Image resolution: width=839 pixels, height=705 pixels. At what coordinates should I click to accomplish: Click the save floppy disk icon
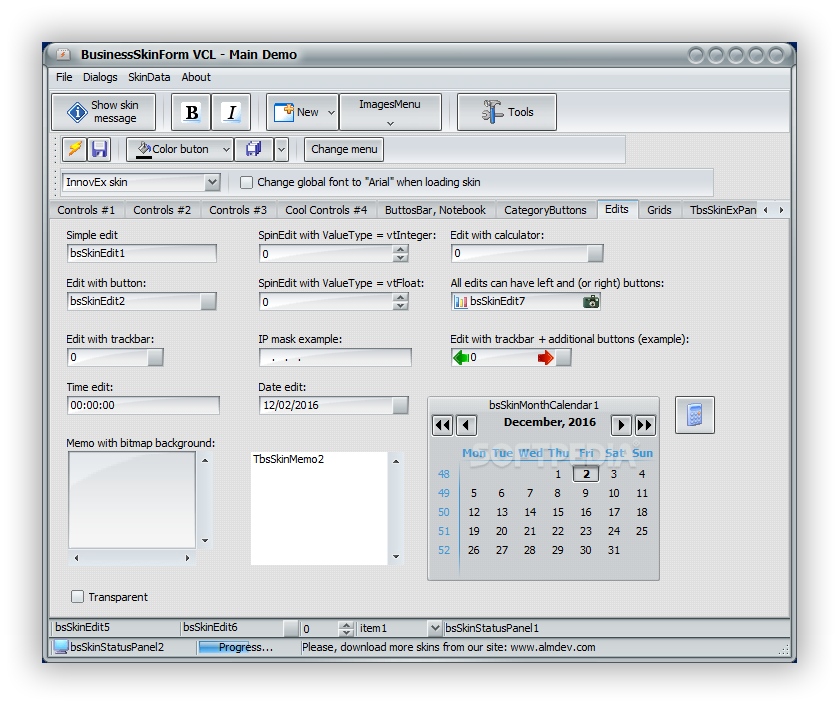99,149
